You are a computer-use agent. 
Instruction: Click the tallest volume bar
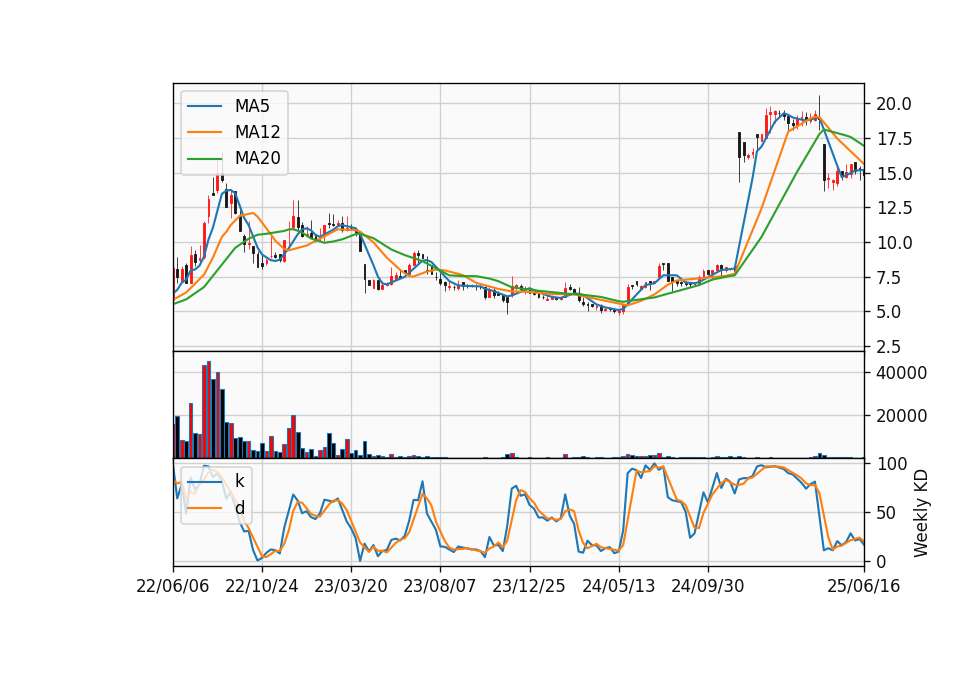click(209, 410)
